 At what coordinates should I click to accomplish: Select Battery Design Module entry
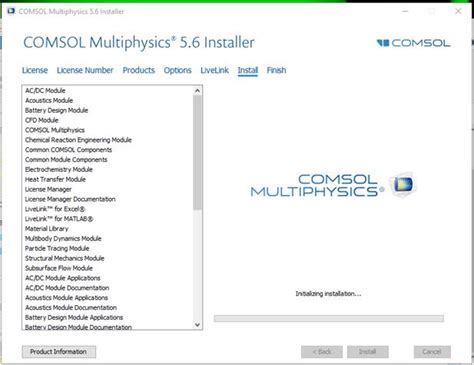pos(56,110)
